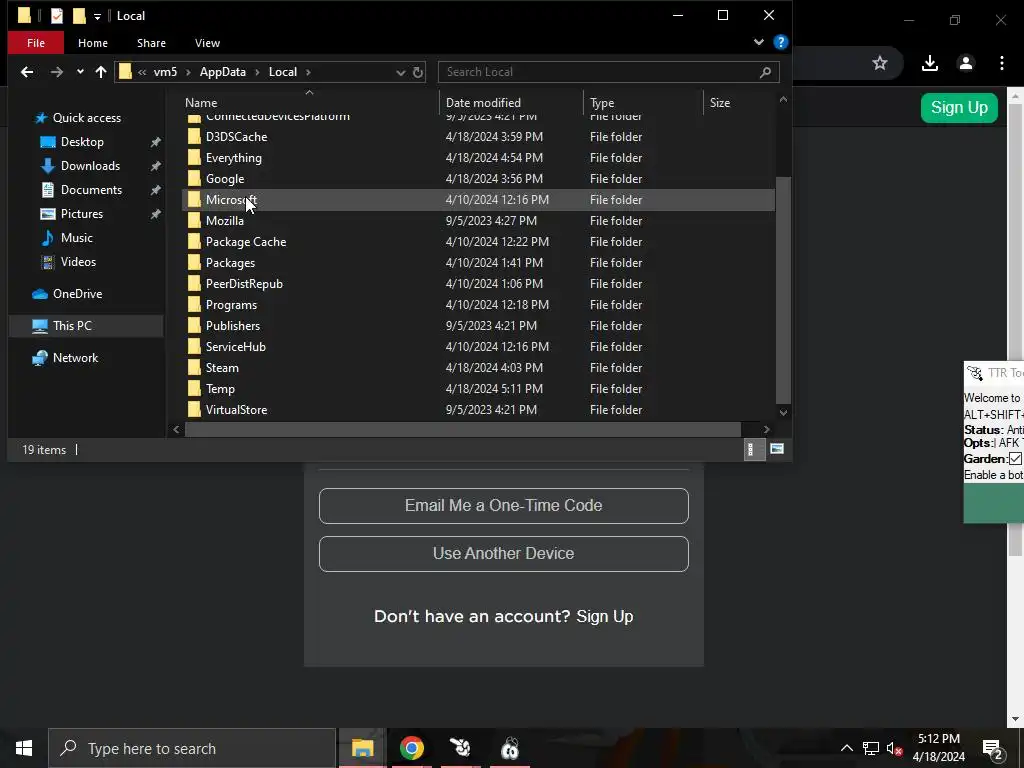The width and height of the screenshot is (1024, 768).
Task: Toggle the Garden checkbox in TTR window
Action: [x=1015, y=458]
